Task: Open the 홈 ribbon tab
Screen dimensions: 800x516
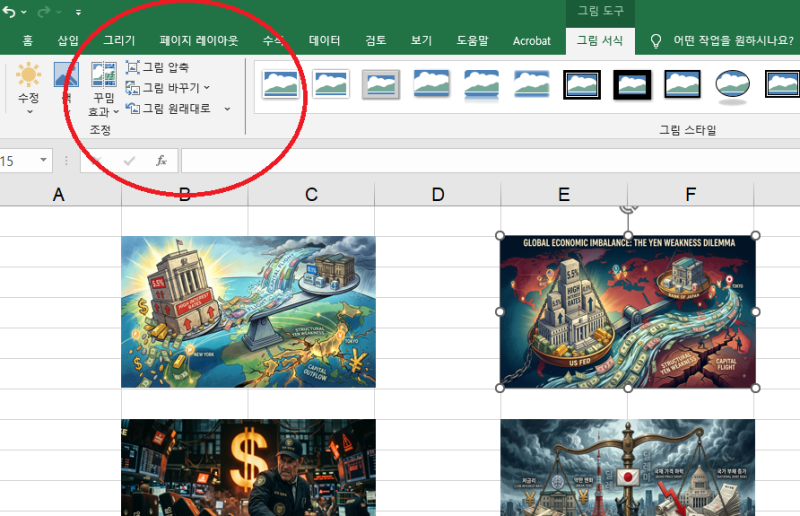Action: [28, 40]
